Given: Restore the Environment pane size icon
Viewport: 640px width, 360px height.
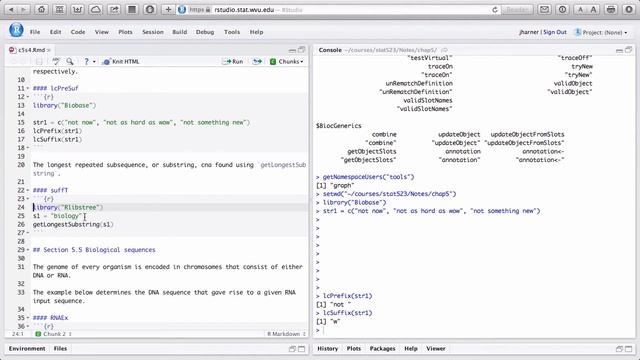Looking at the screenshot, I should point(292,349).
